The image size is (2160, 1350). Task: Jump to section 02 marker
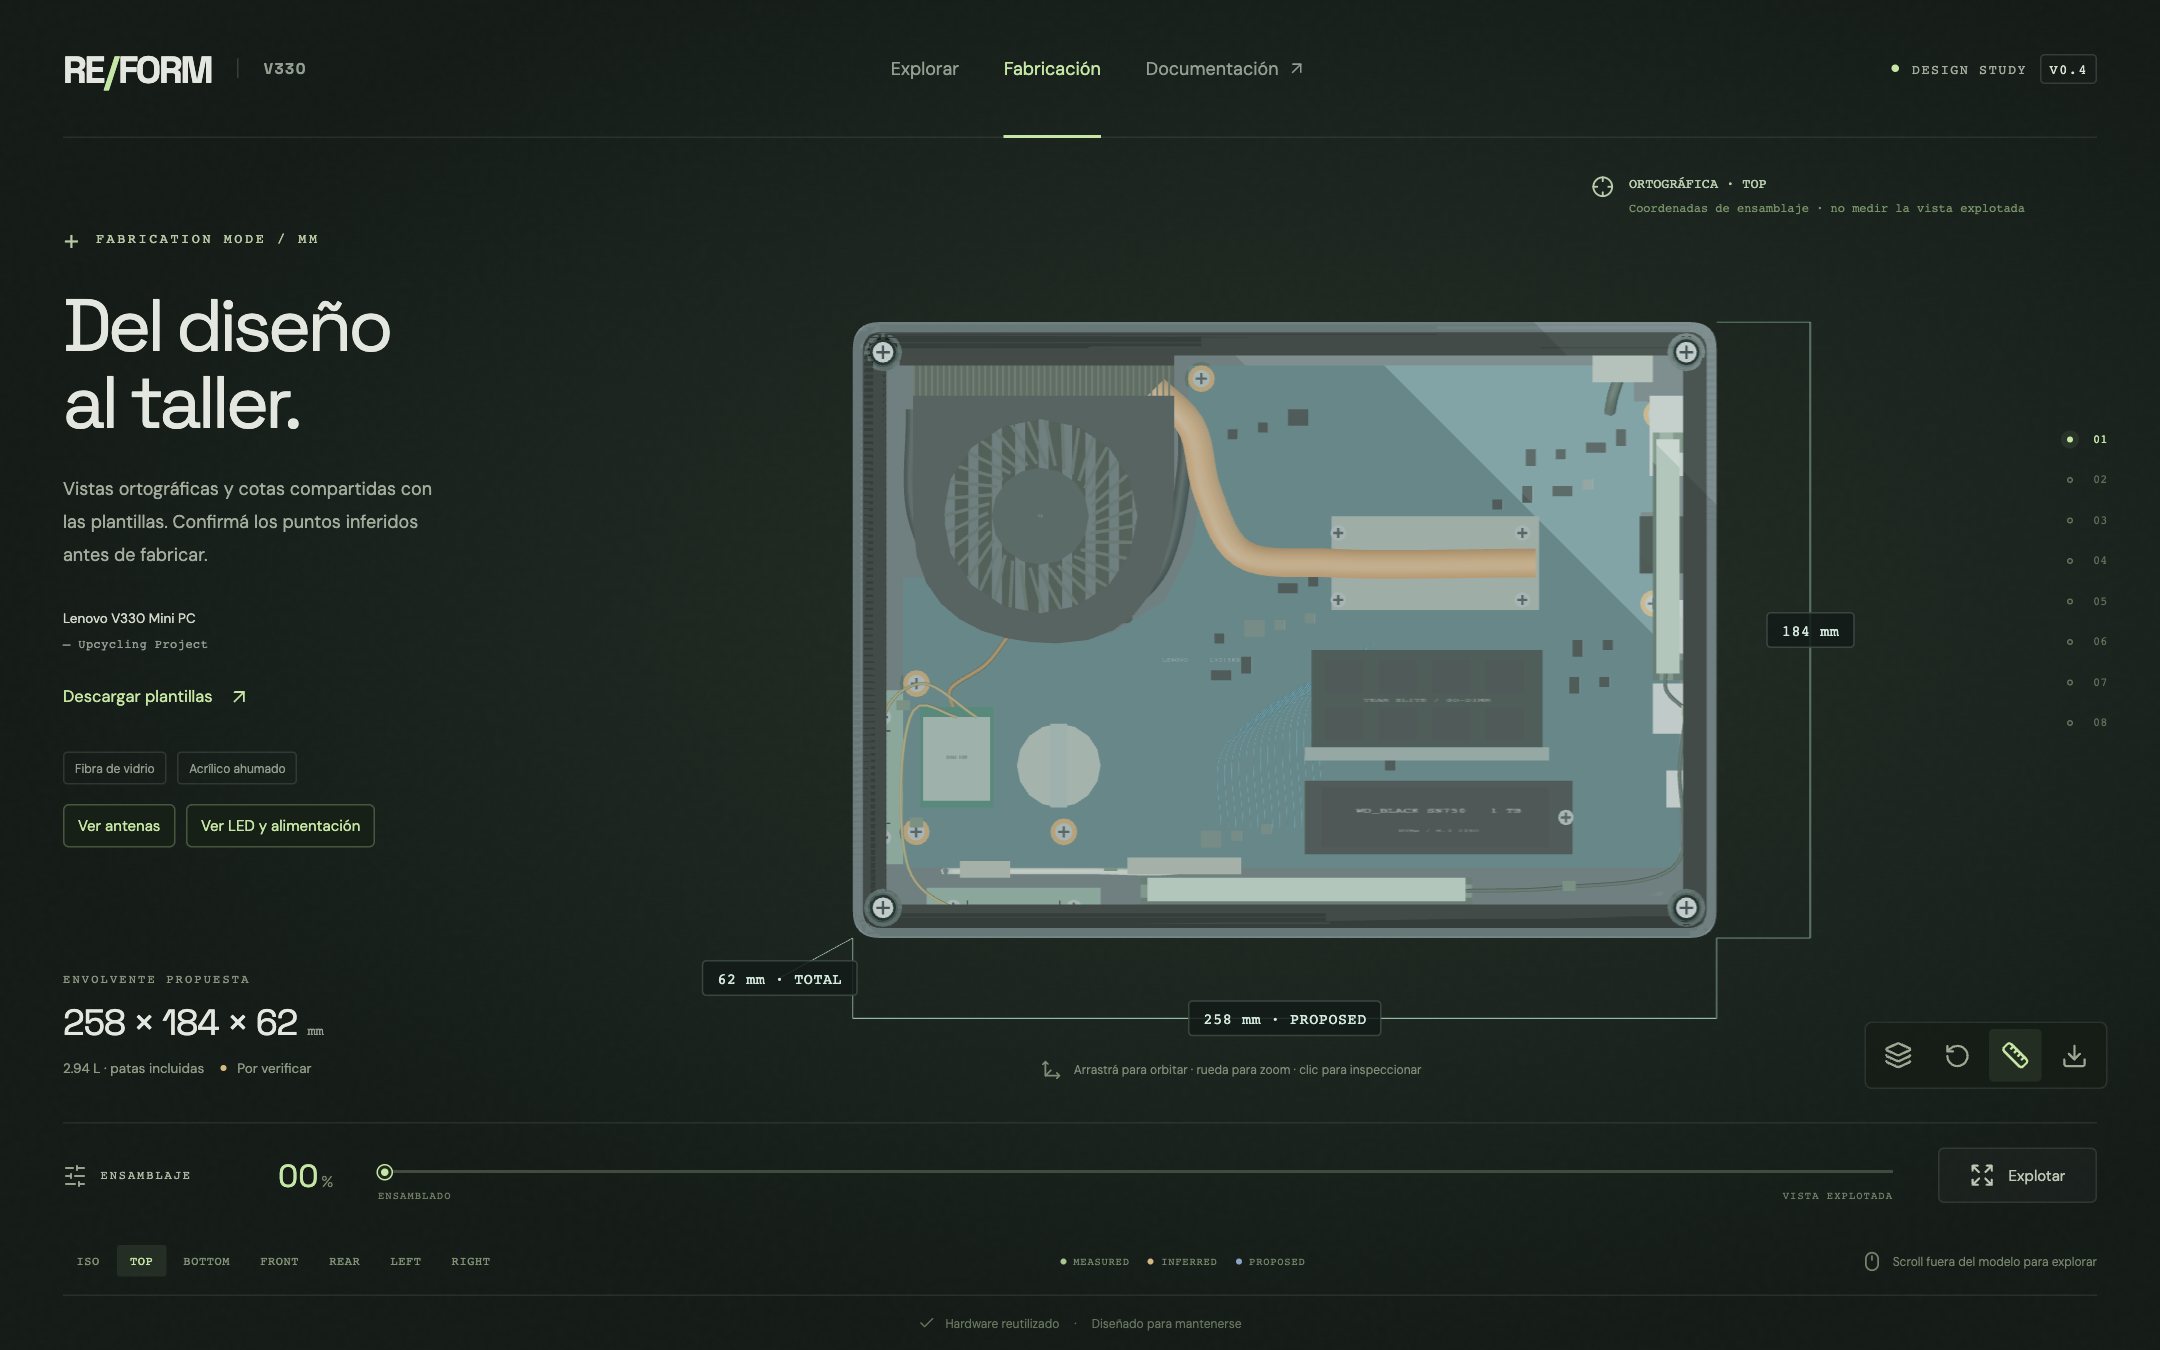click(x=2086, y=480)
